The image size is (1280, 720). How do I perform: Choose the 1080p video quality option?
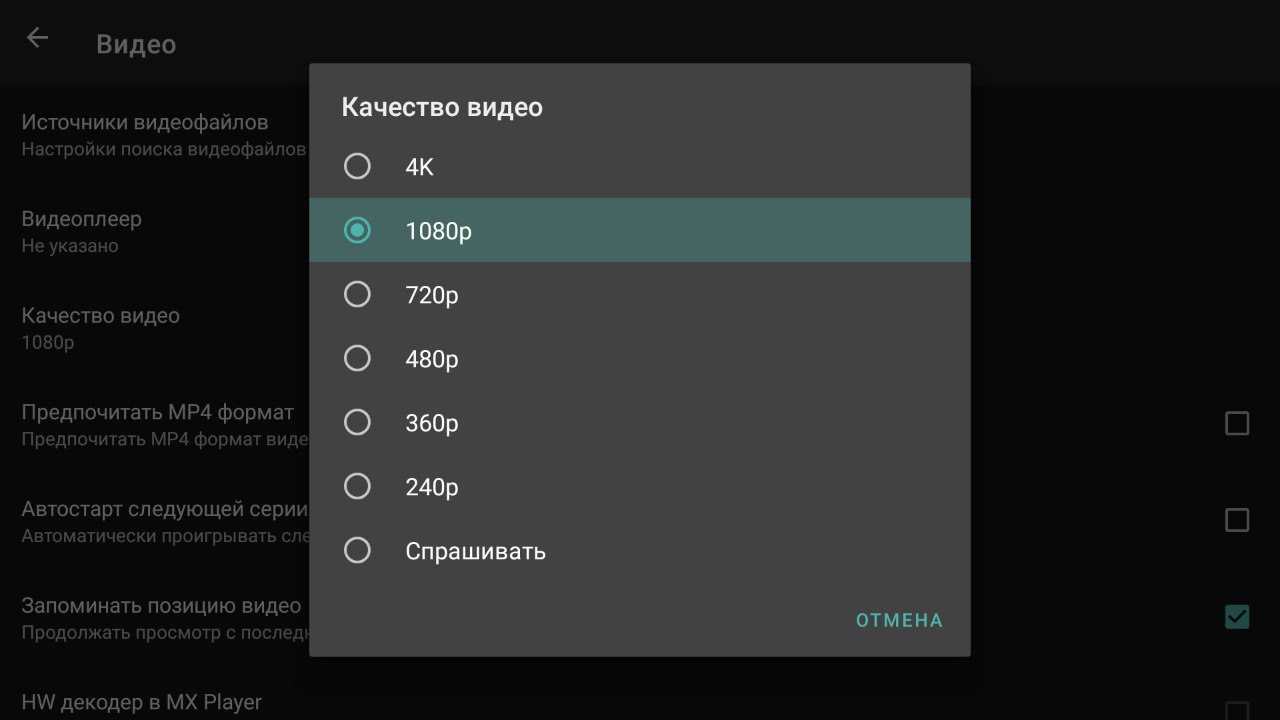[x=639, y=230]
